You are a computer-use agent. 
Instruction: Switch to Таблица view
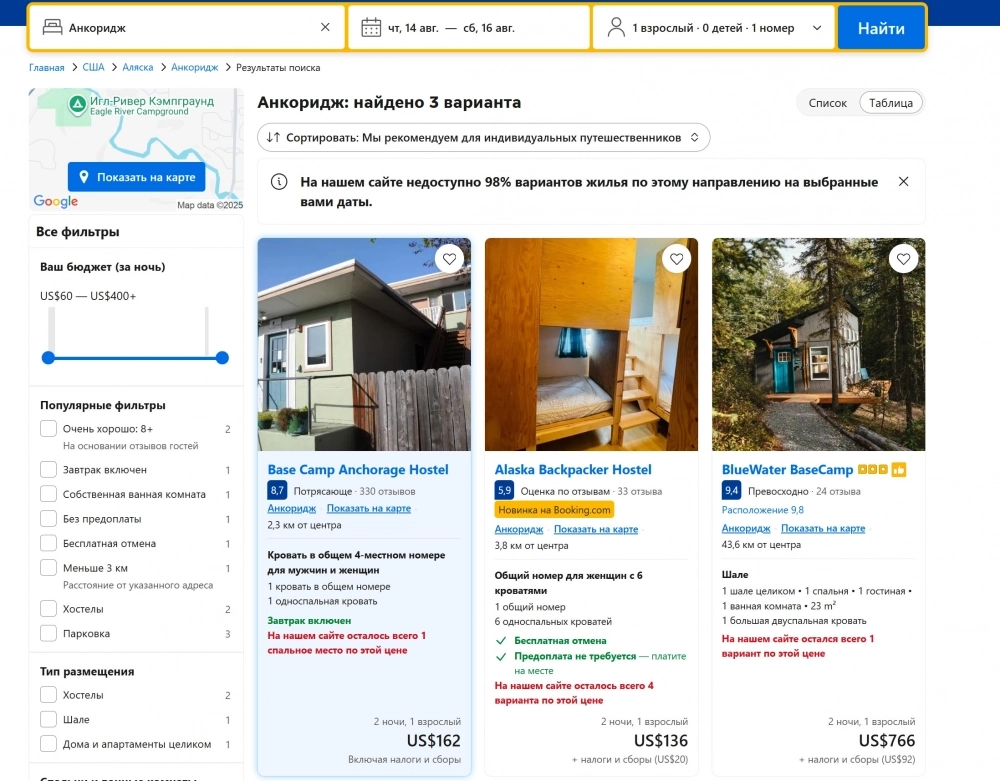click(889, 102)
